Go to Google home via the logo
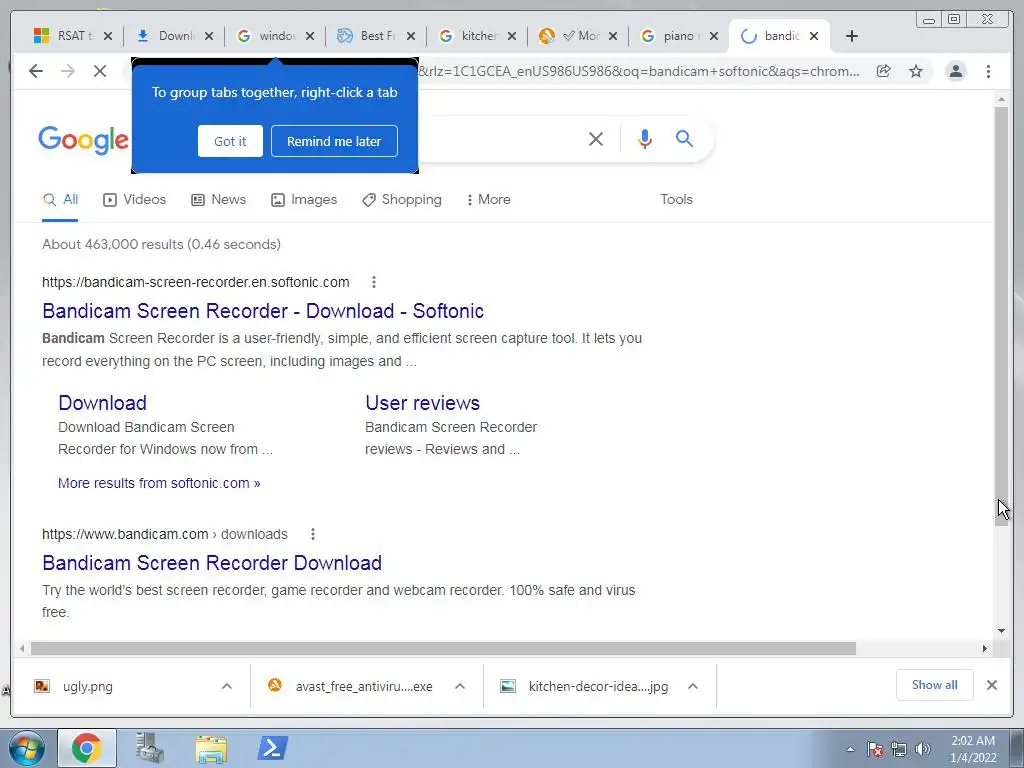This screenshot has height=768, width=1024. point(84,140)
